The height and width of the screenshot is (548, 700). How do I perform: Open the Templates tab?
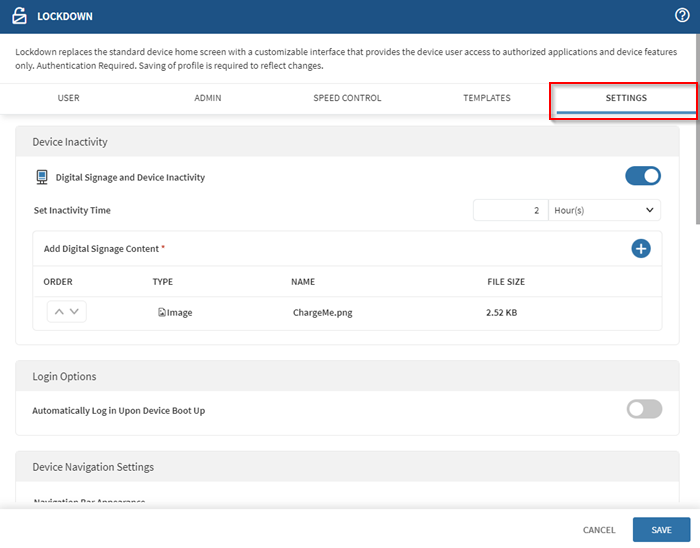click(486, 98)
